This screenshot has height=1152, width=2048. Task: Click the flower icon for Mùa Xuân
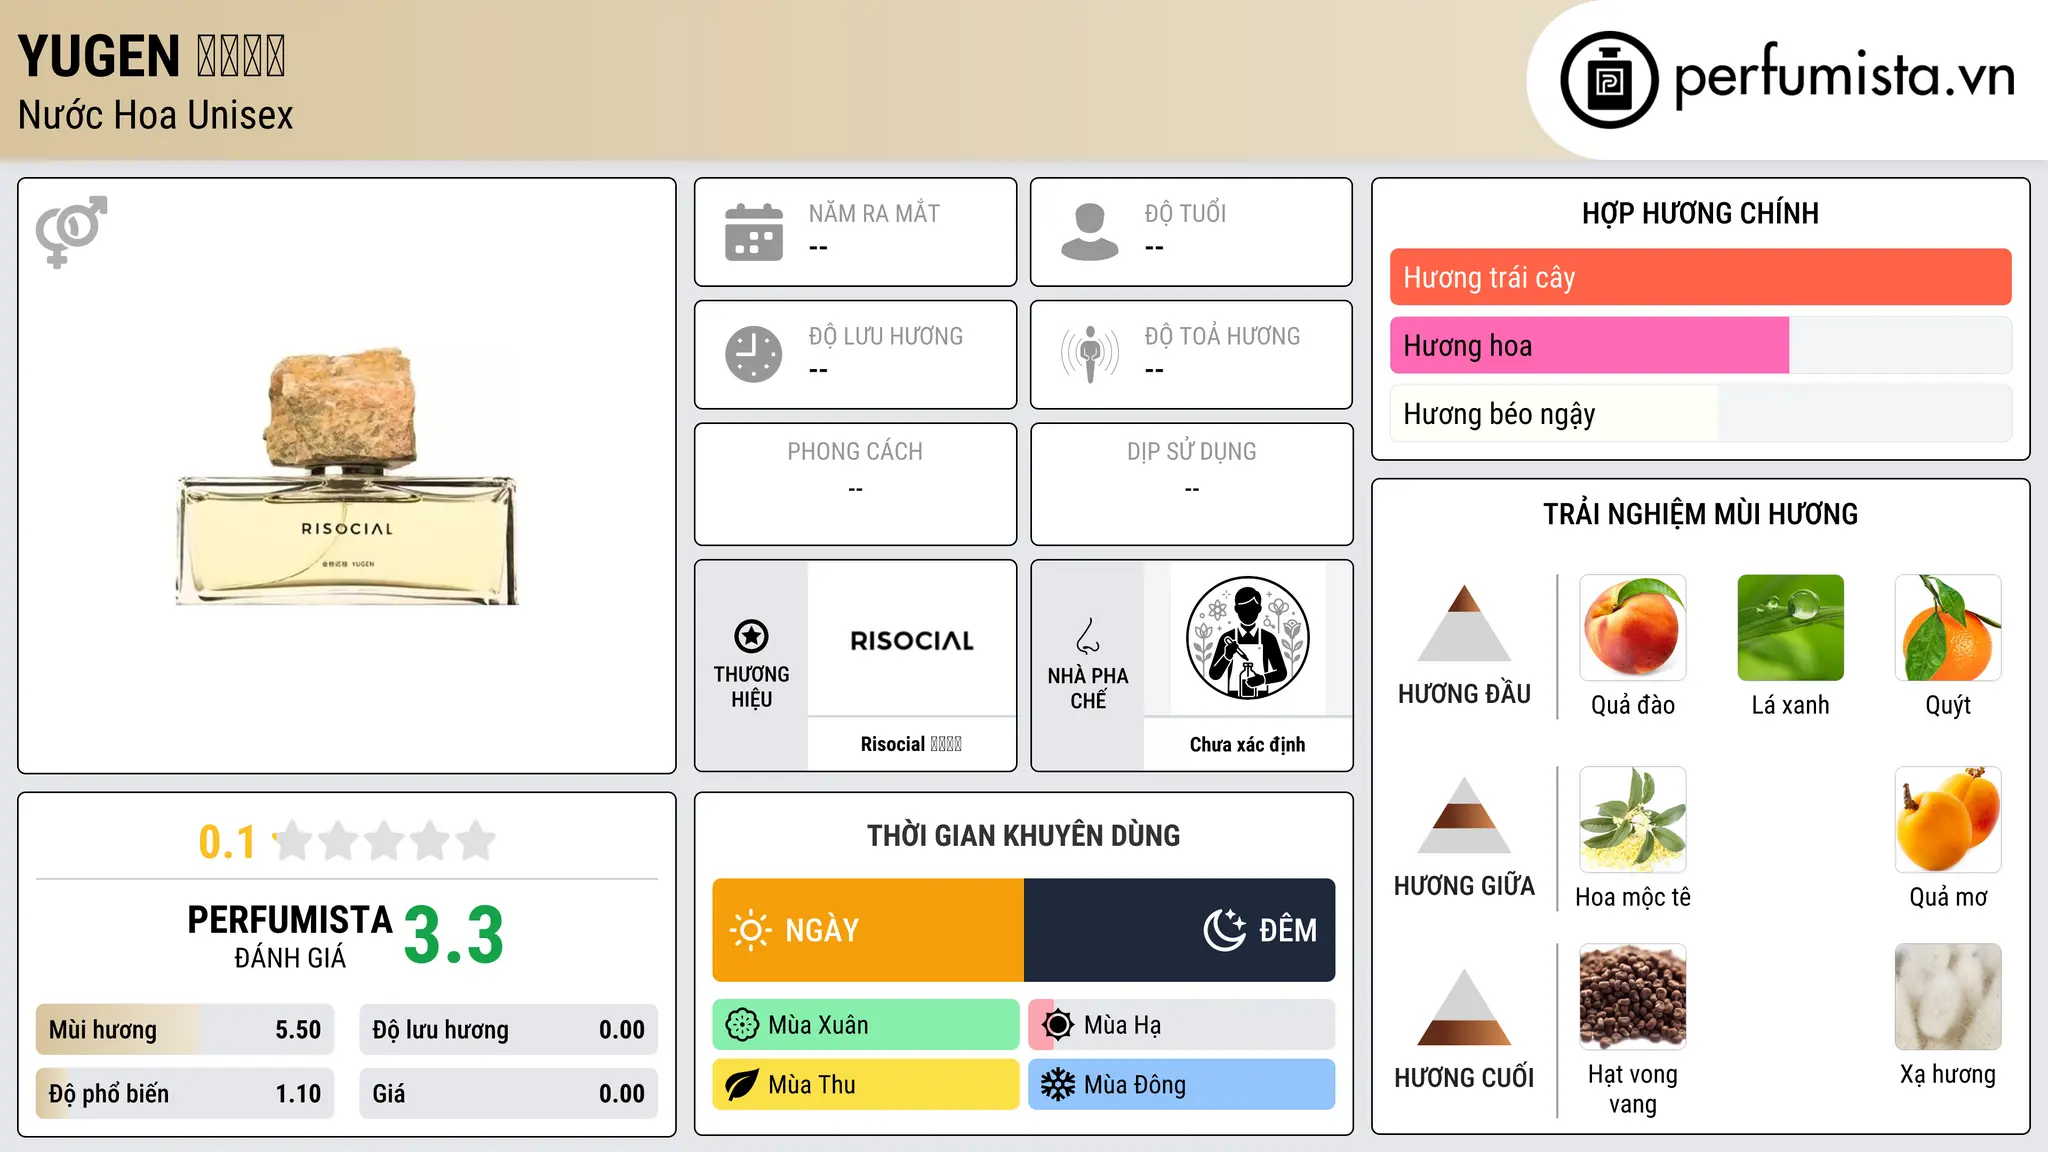click(x=742, y=1025)
